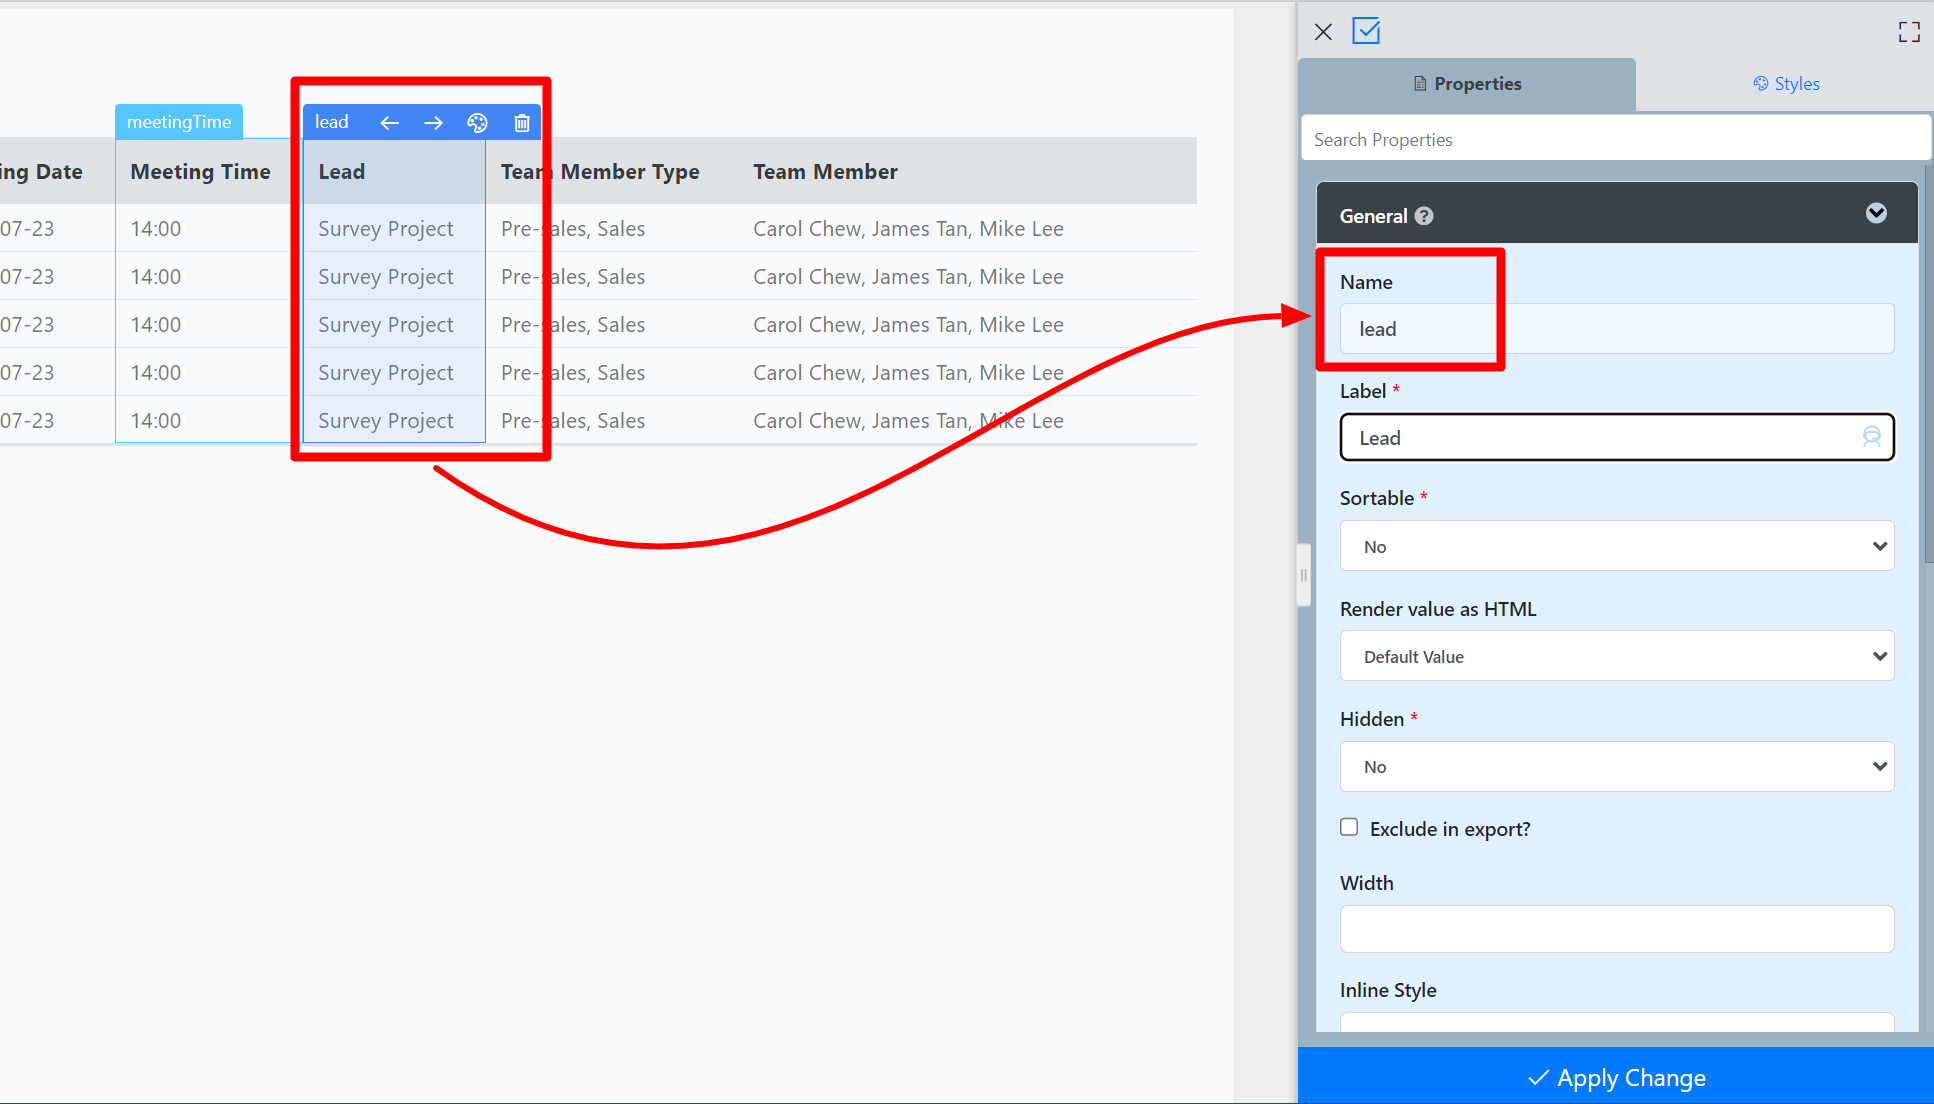Image resolution: width=1934 pixels, height=1104 pixels.
Task: Move lead column left with arrow icon
Action: 390,122
